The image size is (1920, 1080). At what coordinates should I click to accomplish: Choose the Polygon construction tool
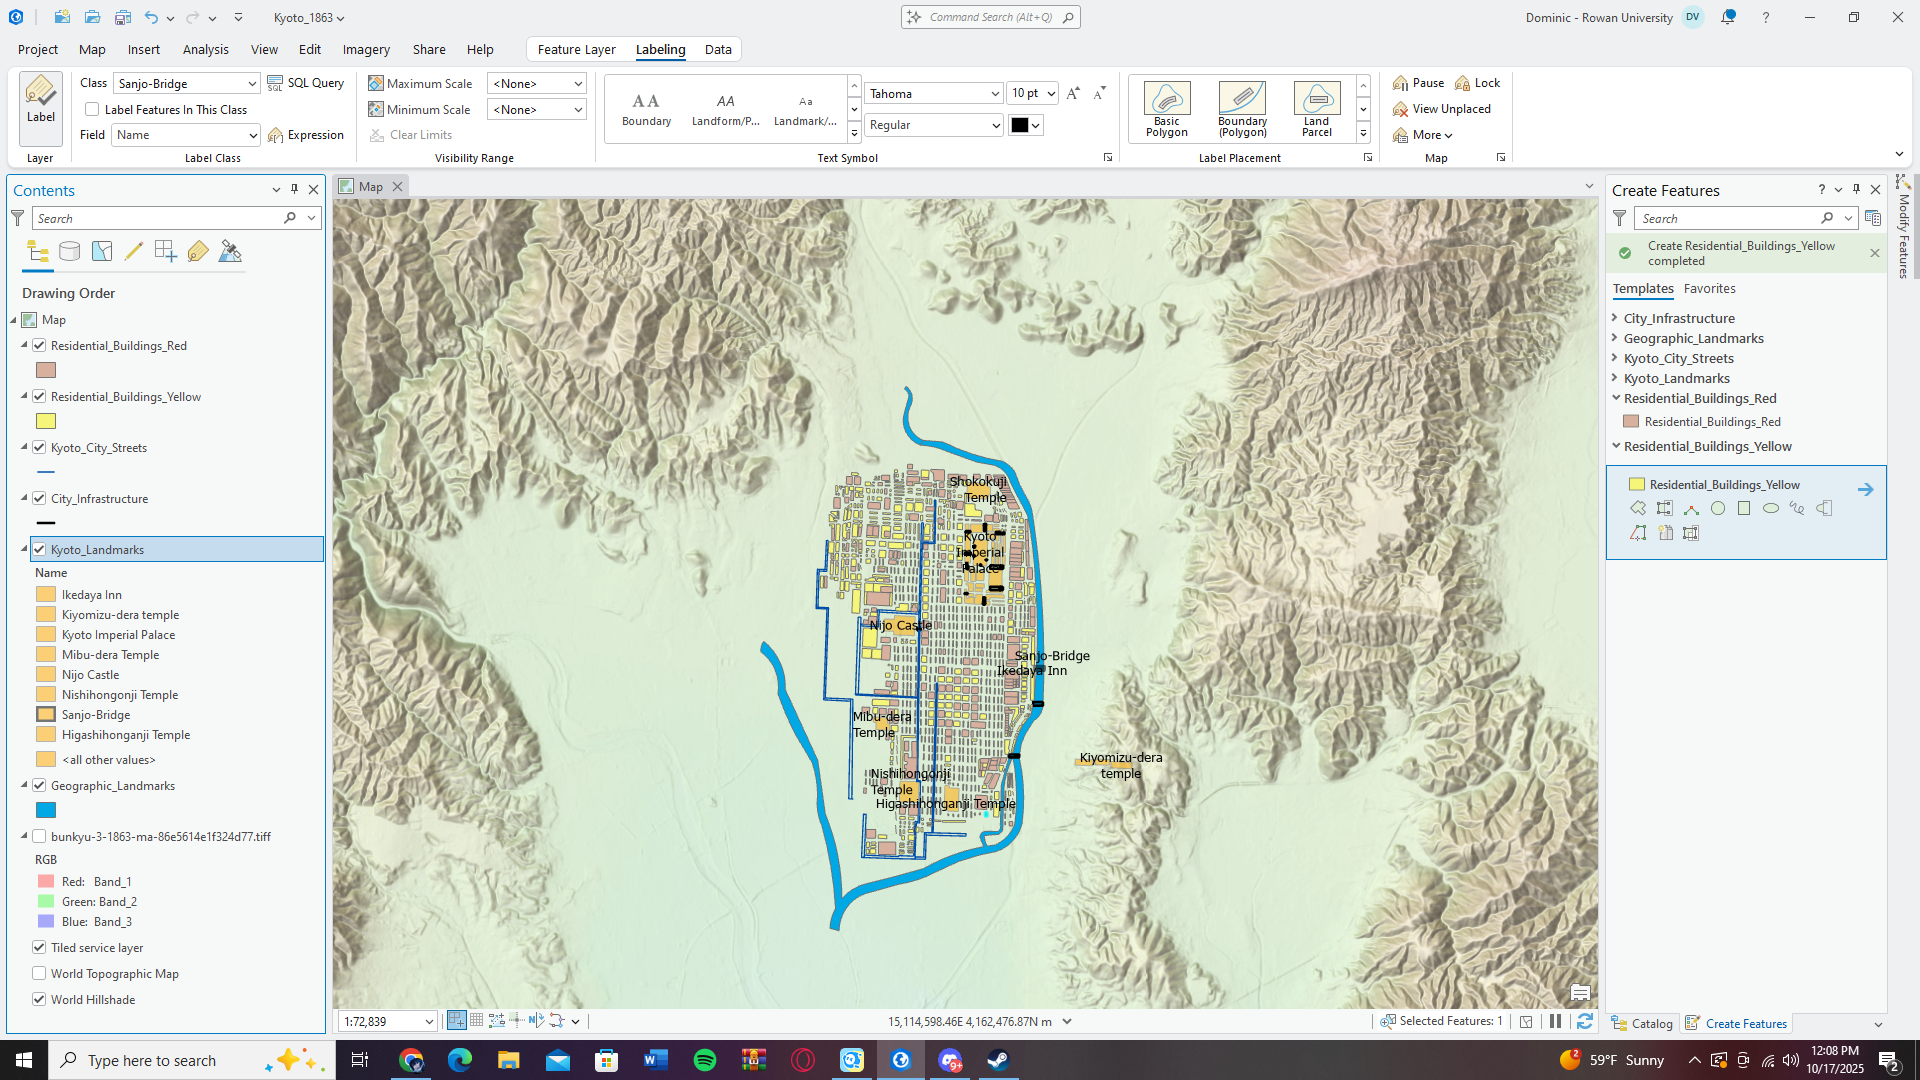tap(1638, 508)
